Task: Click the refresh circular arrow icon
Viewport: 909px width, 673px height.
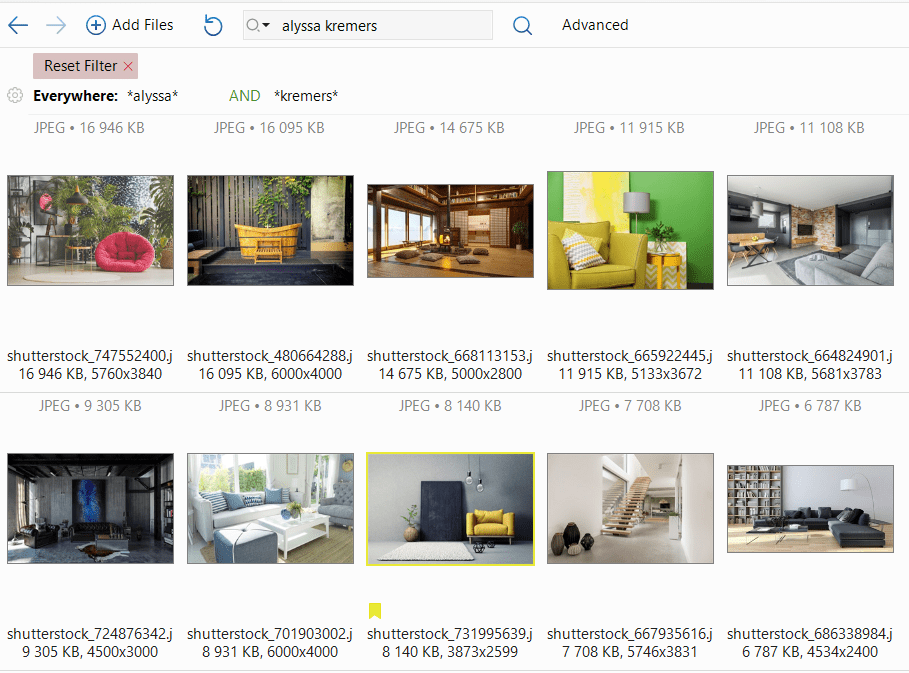Action: pyautogui.click(x=213, y=26)
